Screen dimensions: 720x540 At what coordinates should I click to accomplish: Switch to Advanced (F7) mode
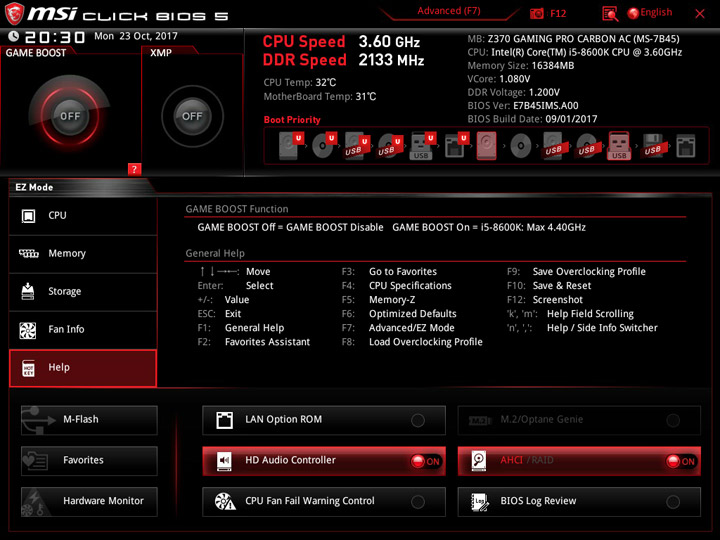coord(449,11)
